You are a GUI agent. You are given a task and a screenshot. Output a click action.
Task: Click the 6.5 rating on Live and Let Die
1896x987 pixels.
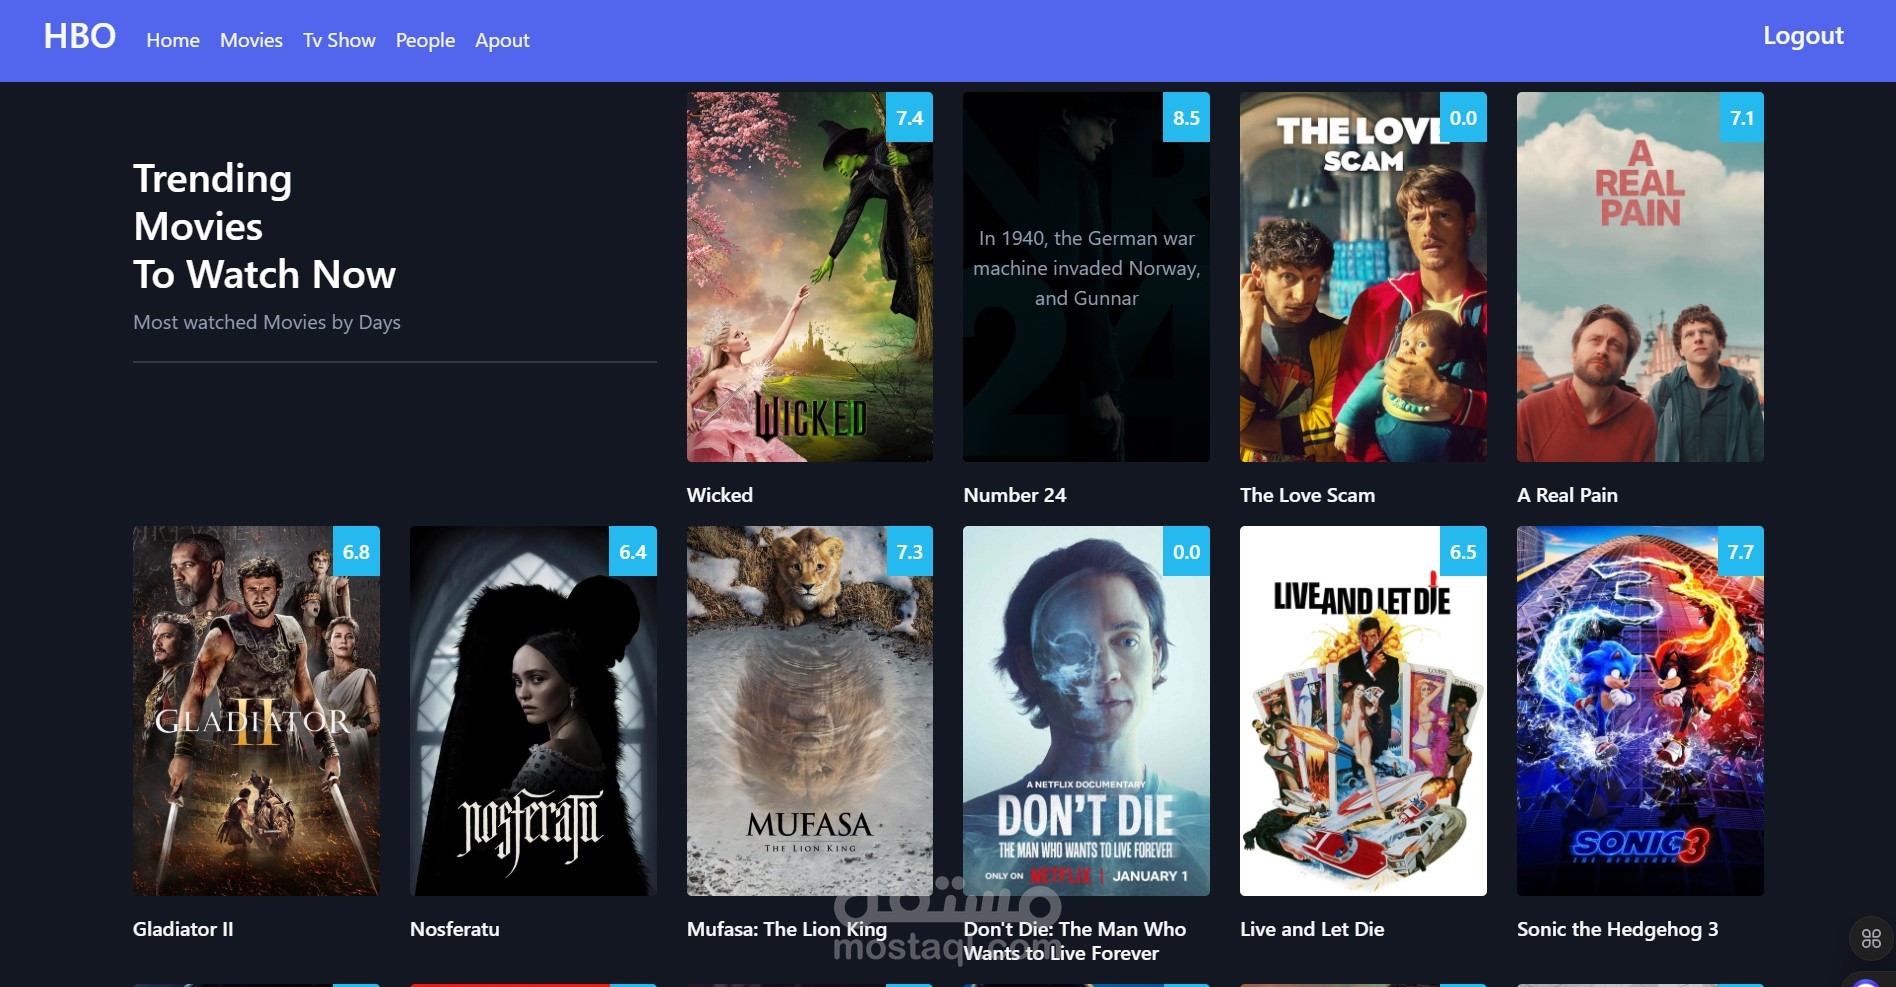1463,551
